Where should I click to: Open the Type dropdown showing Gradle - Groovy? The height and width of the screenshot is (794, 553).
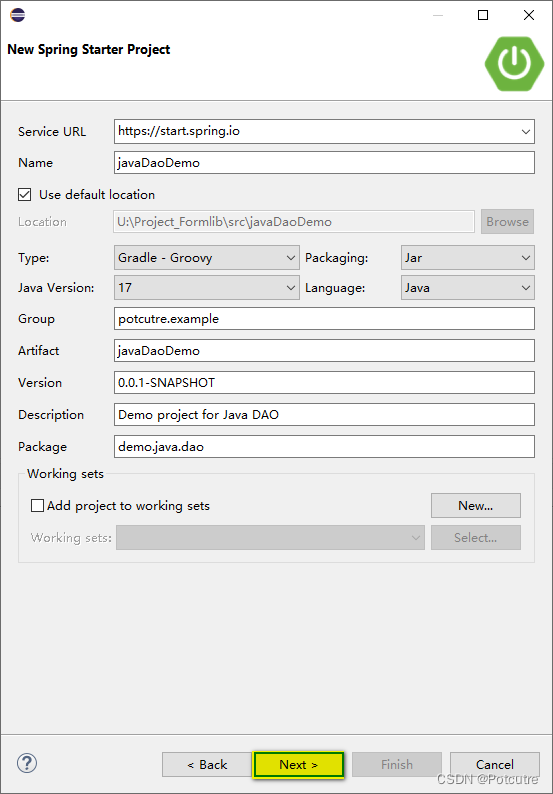pyautogui.click(x=207, y=258)
